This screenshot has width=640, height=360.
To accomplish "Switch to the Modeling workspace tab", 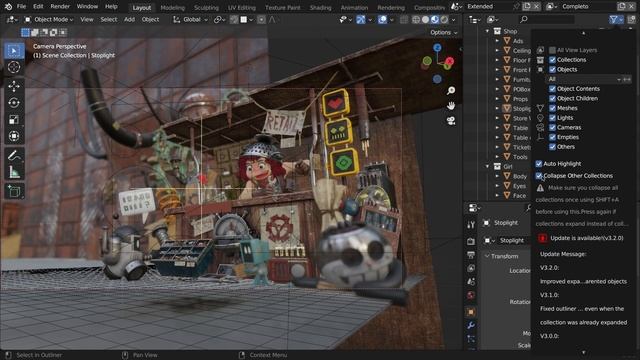I will 173,7.
